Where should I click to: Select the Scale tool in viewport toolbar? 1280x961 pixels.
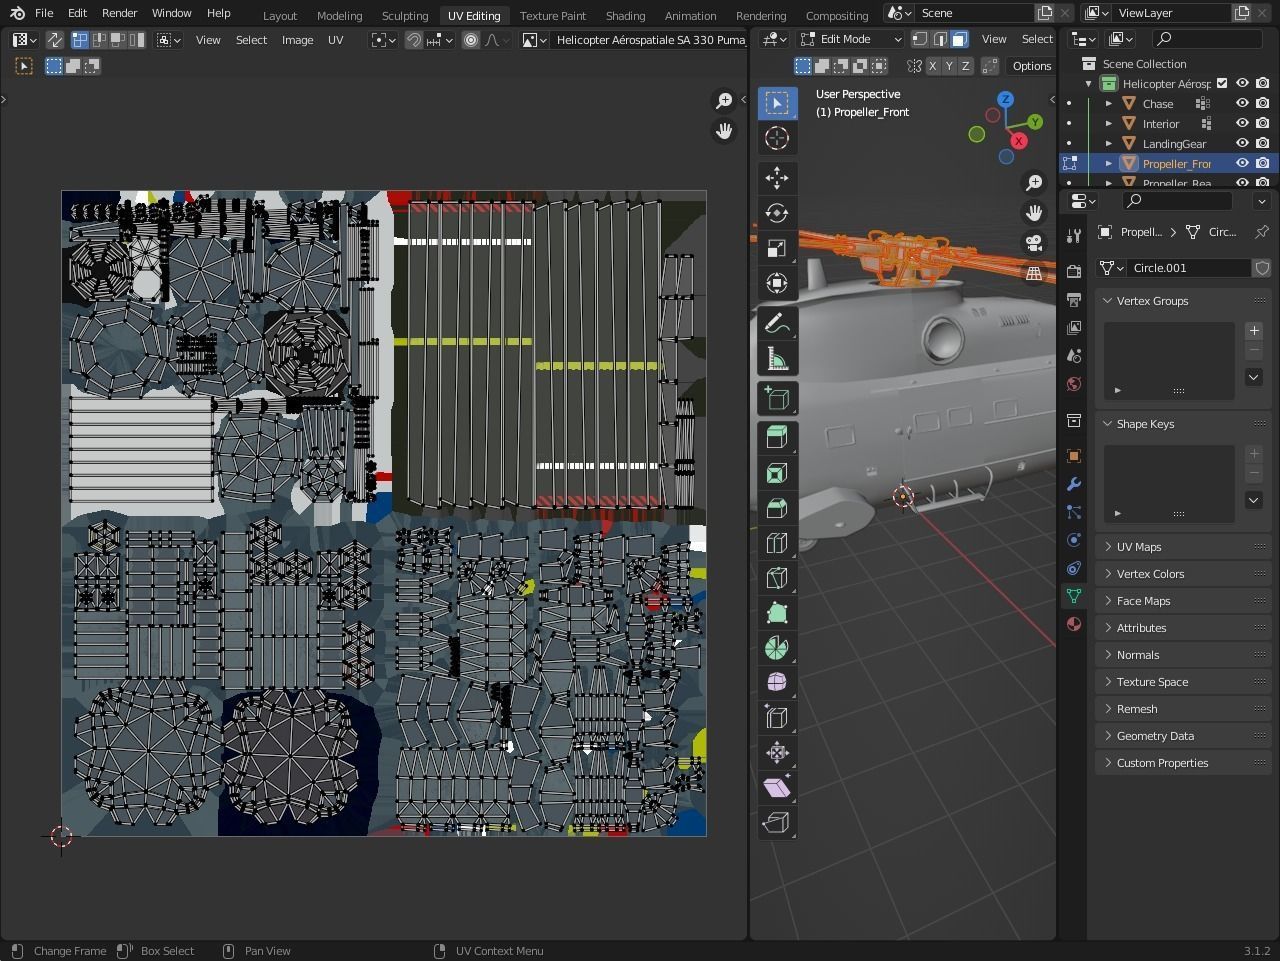pos(777,248)
